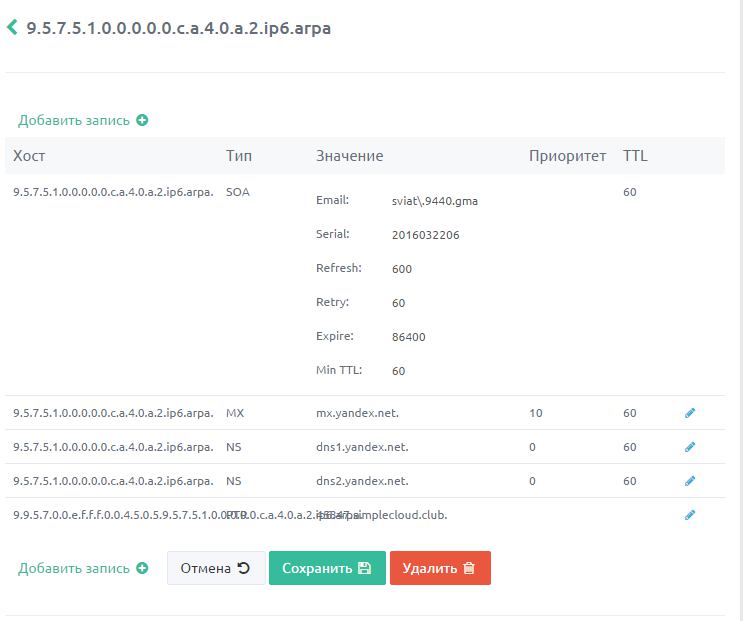Screen dimensions: 743x621
Task: Select the mx.yandex.net value cell
Action: tap(358, 413)
